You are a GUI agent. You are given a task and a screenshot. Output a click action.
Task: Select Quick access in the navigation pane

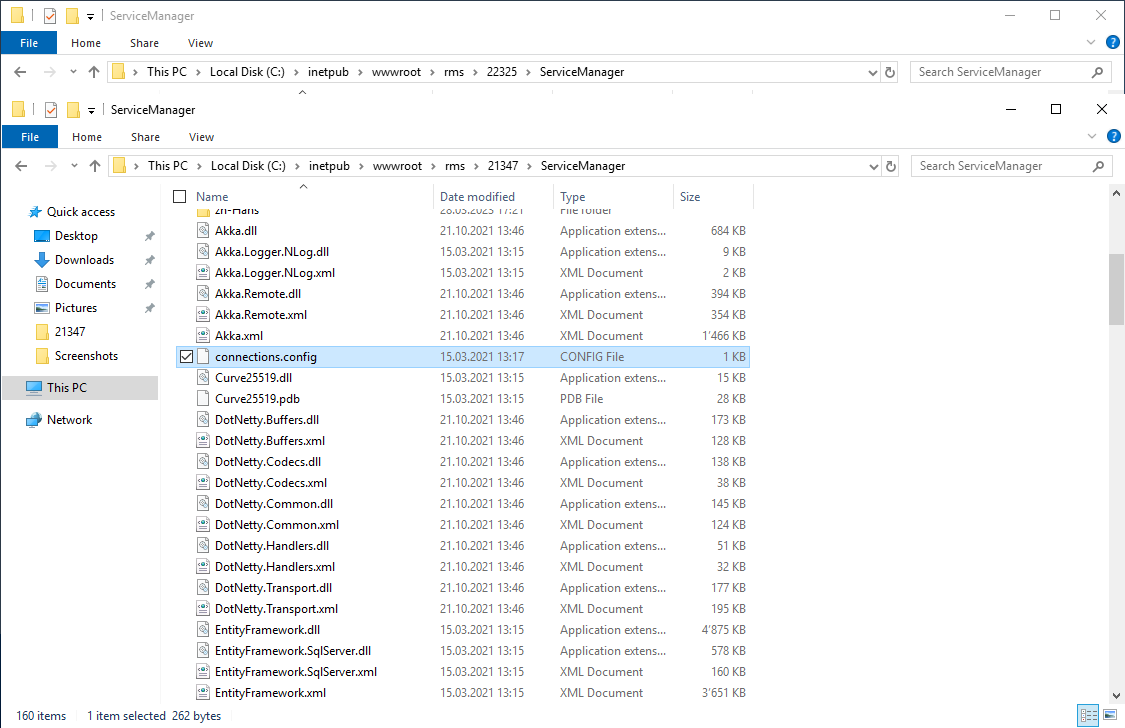80,212
